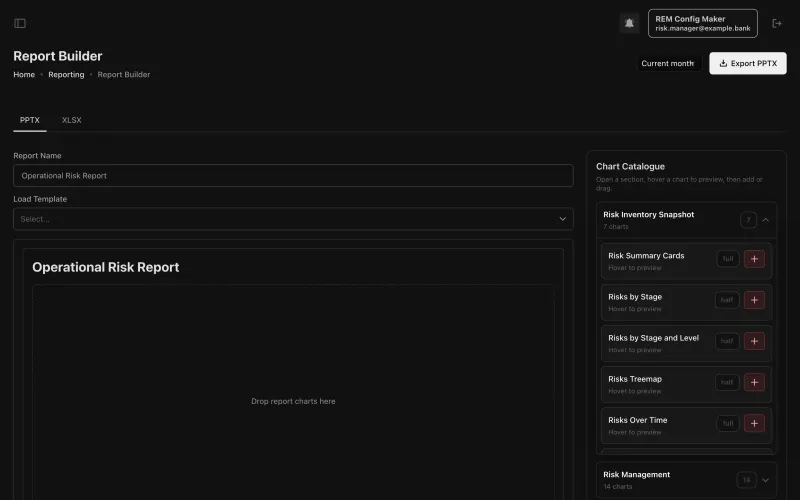
Task: Toggle the sidebar panel icon
Action: pyautogui.click(x=20, y=23)
